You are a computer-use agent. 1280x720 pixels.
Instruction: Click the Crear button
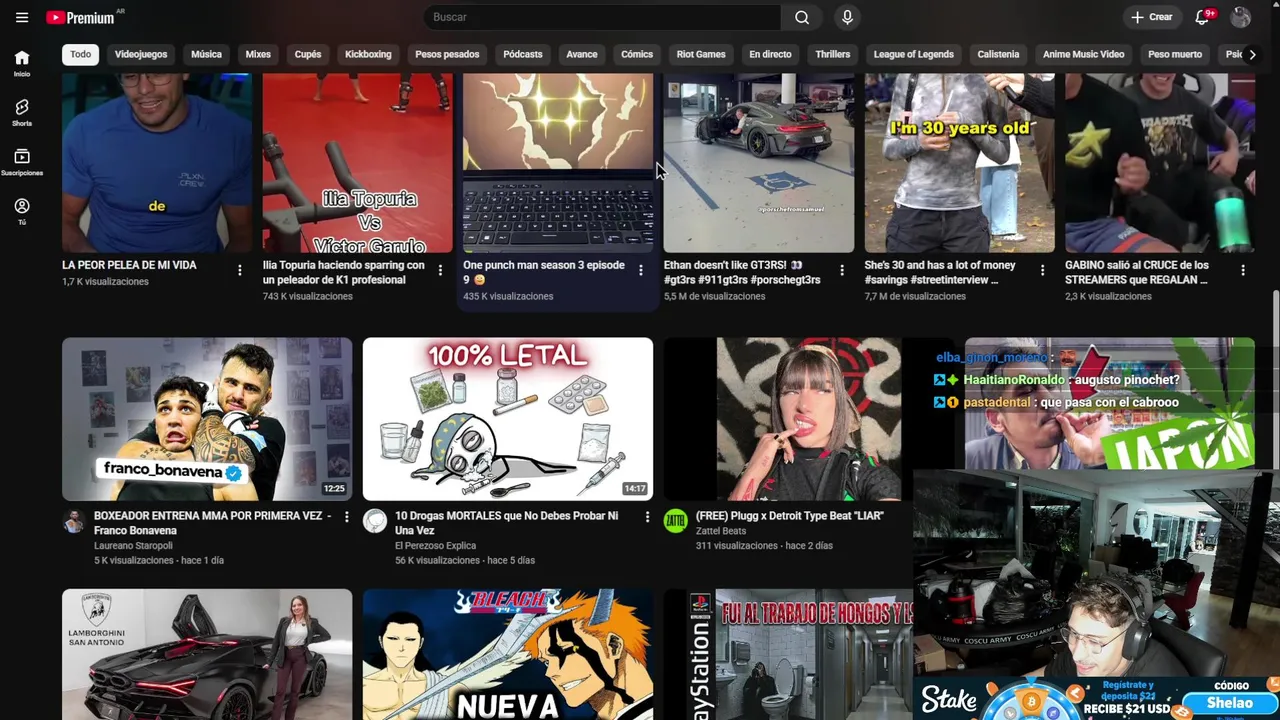coord(1151,17)
